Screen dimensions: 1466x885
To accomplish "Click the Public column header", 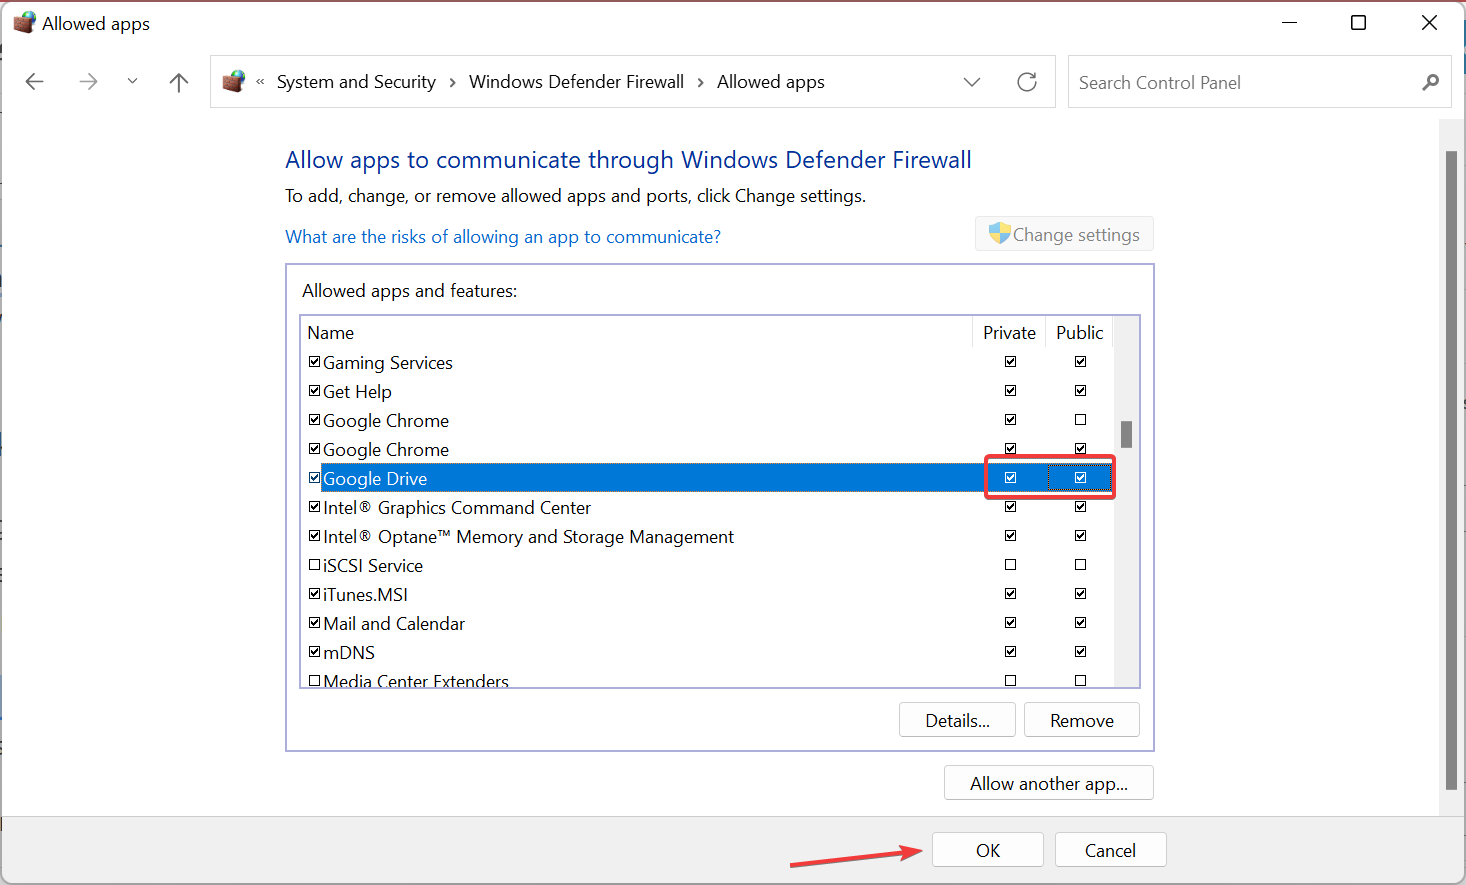I will 1080,332.
